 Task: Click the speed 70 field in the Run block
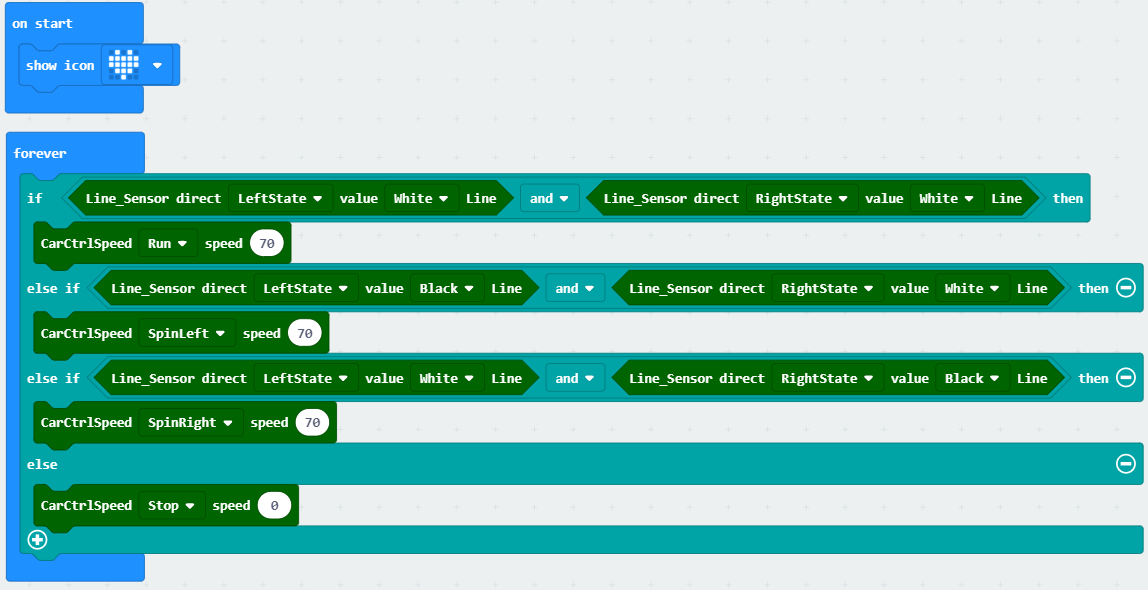tap(267, 244)
